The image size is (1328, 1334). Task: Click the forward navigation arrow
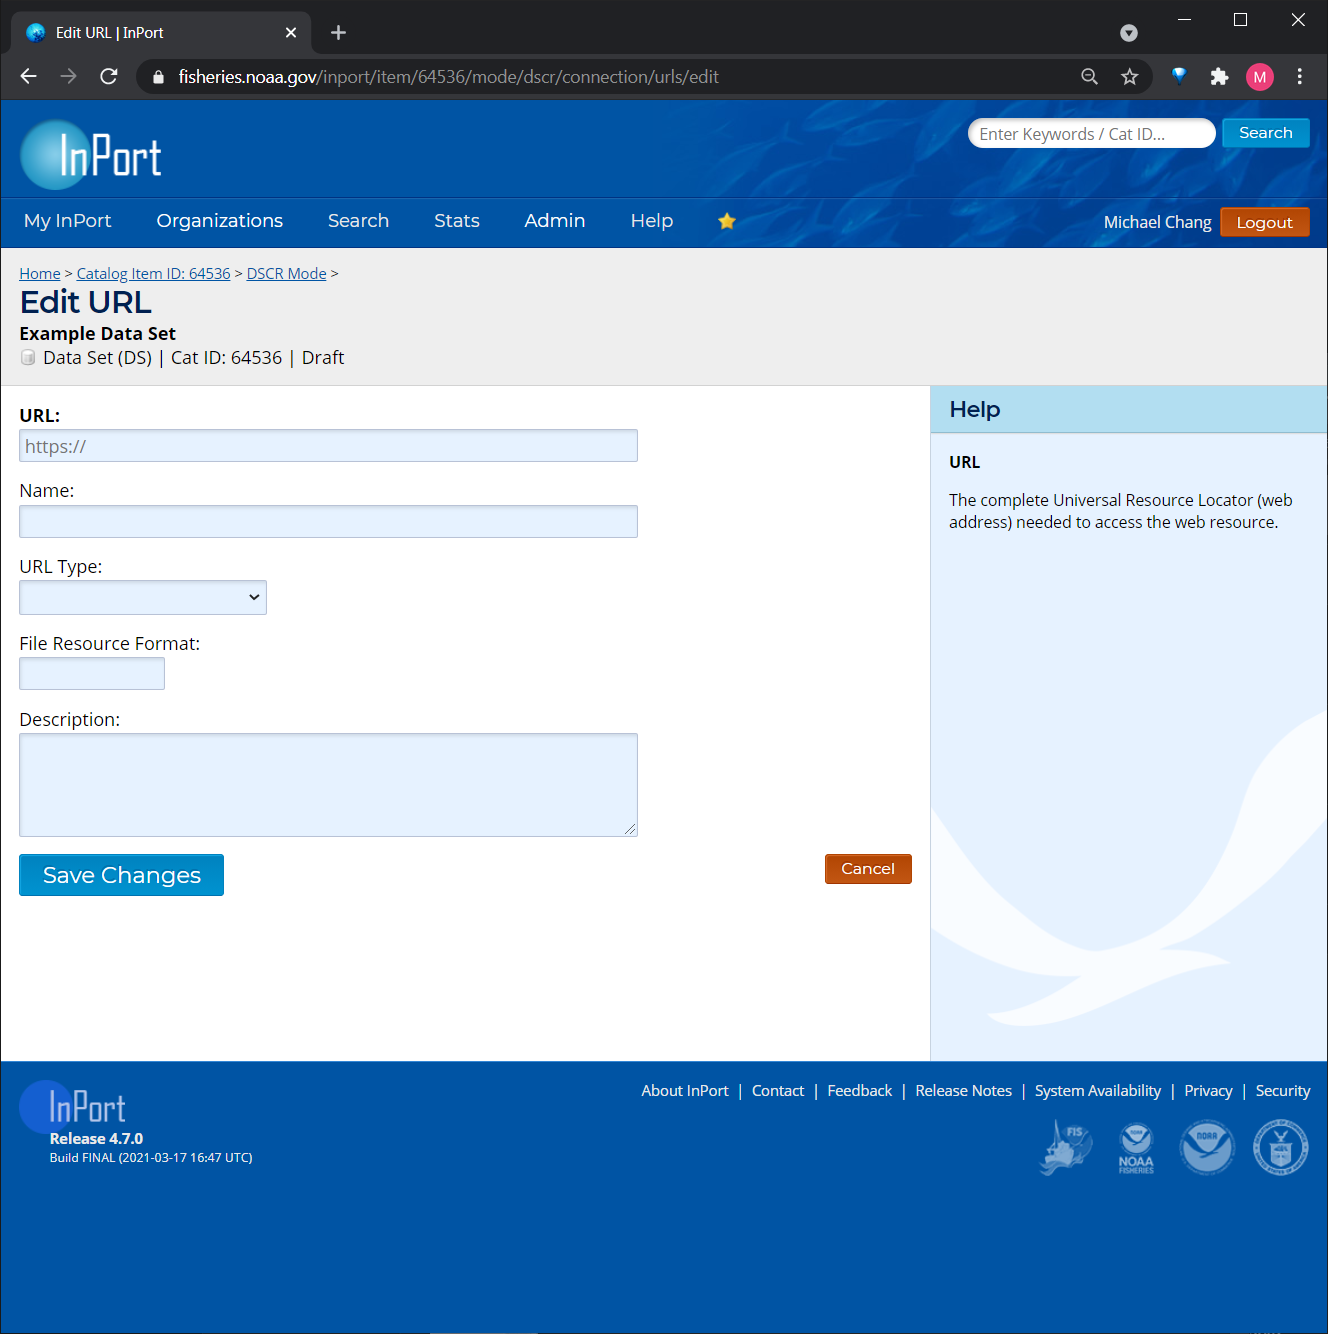[68, 76]
